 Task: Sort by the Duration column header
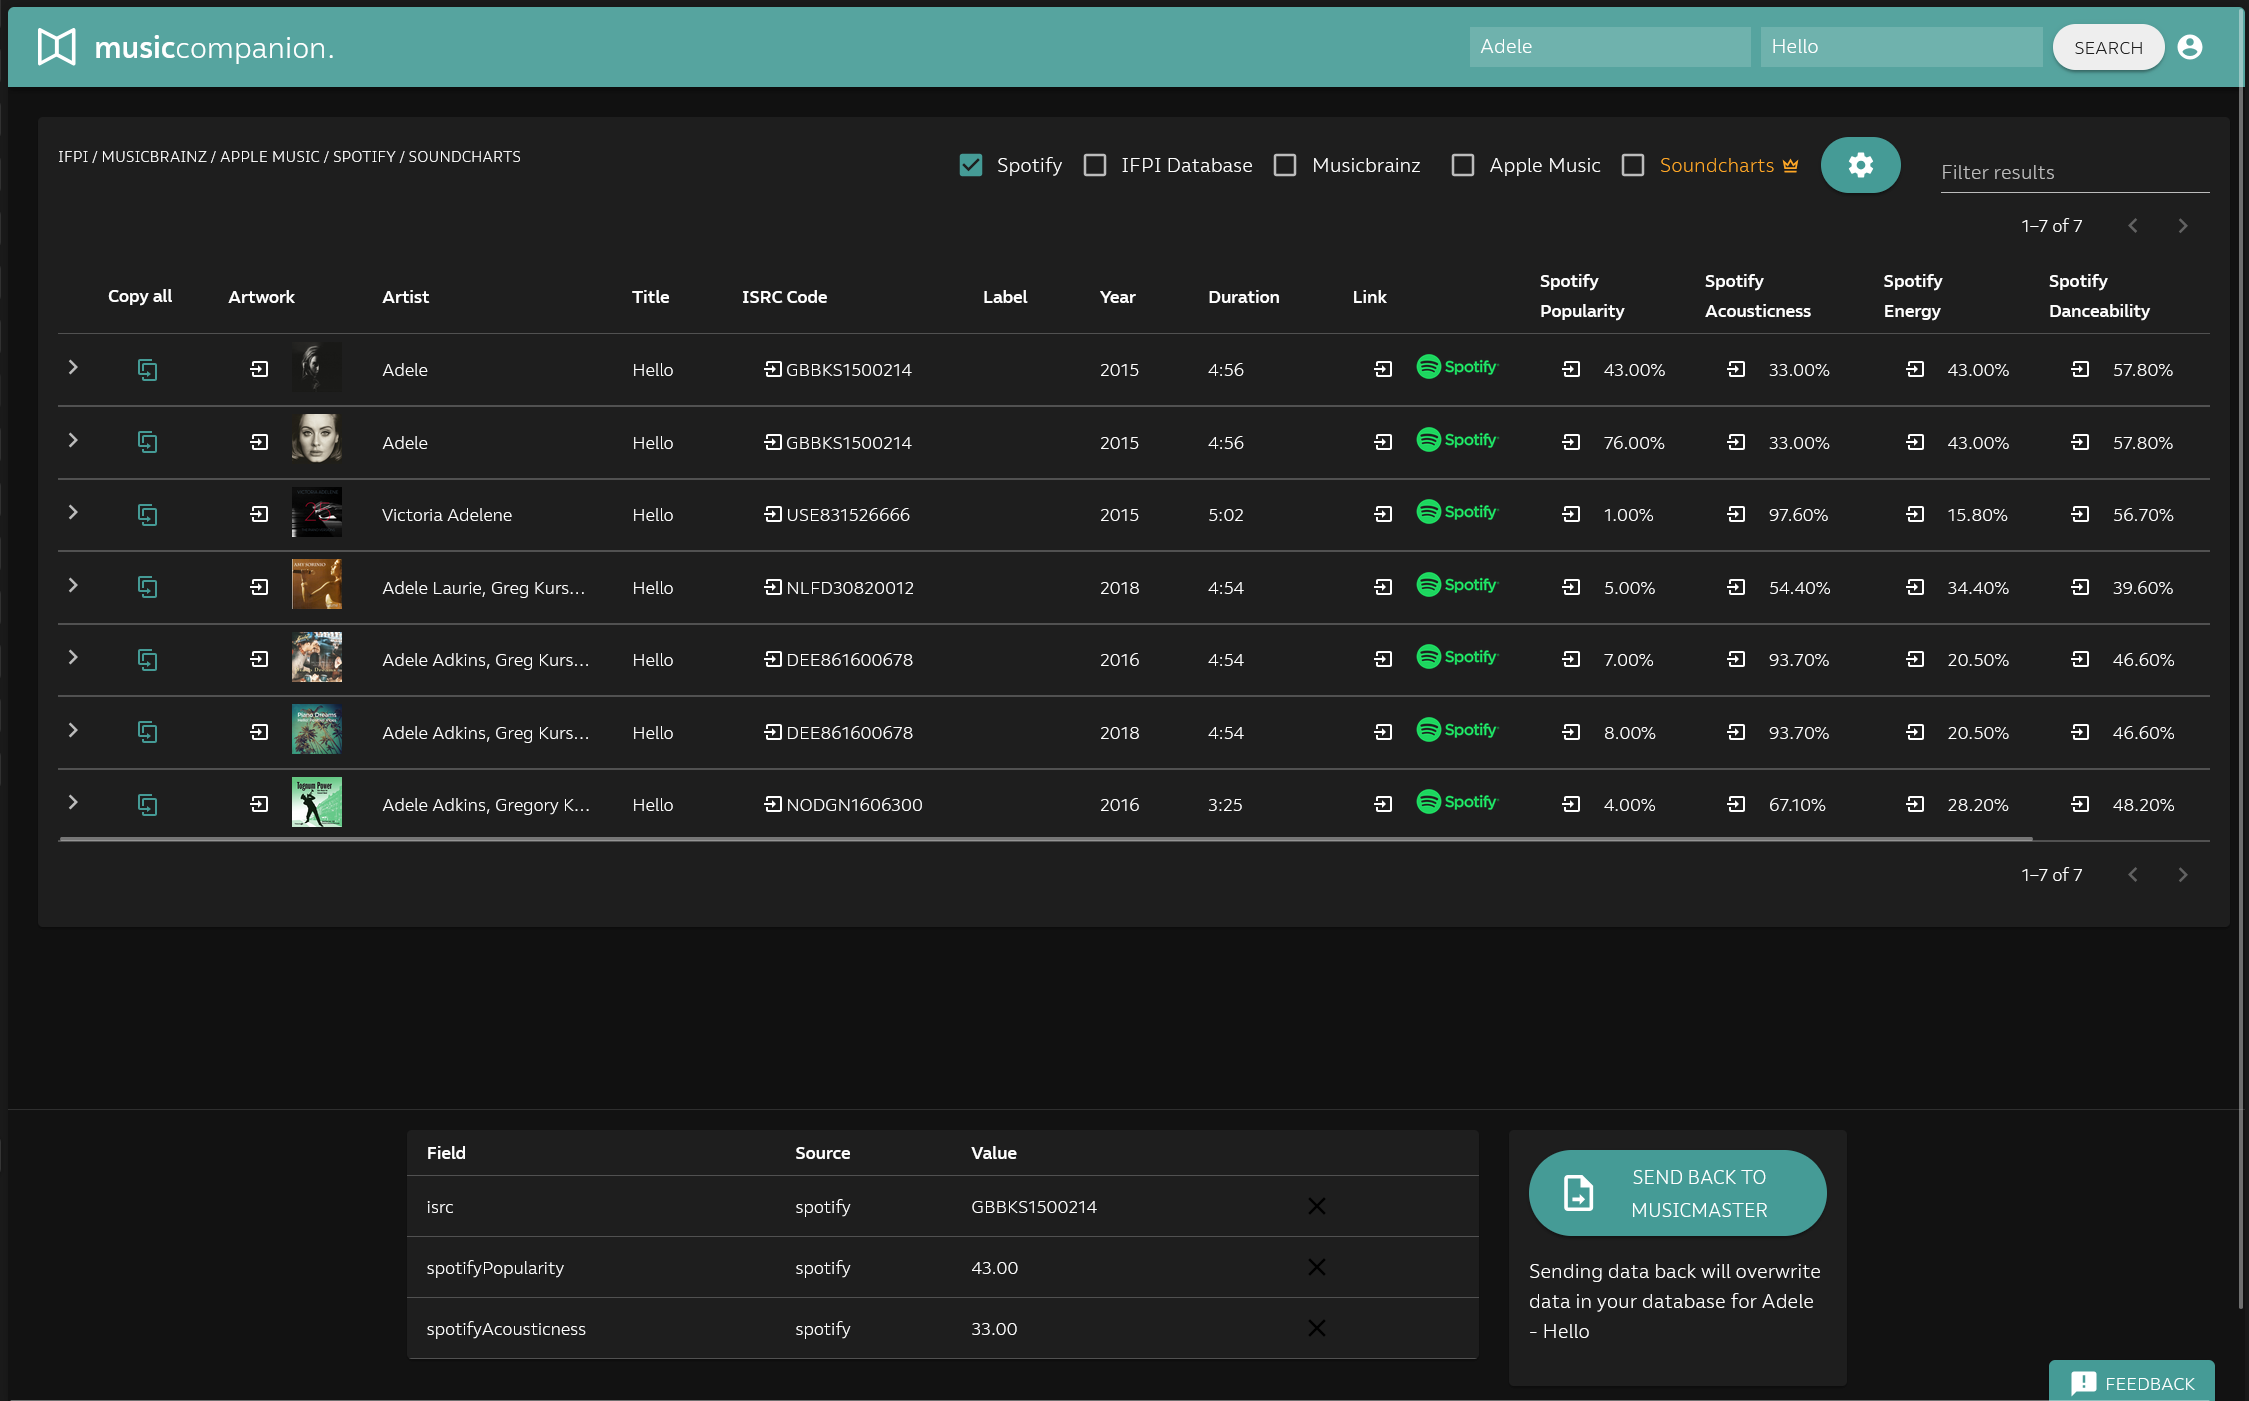point(1243,297)
